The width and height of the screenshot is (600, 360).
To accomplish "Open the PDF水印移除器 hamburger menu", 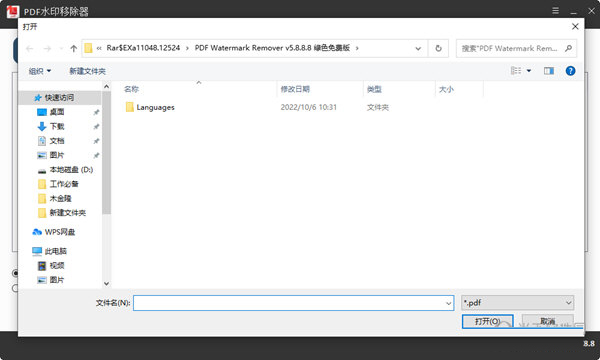I will [x=555, y=11].
